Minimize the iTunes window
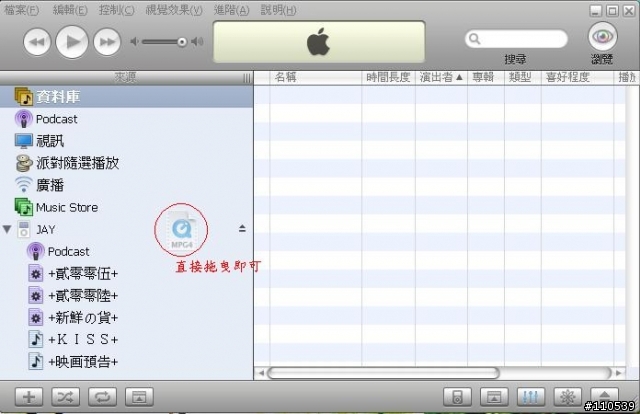Screen dimensions: 640x414 click(596, 11)
